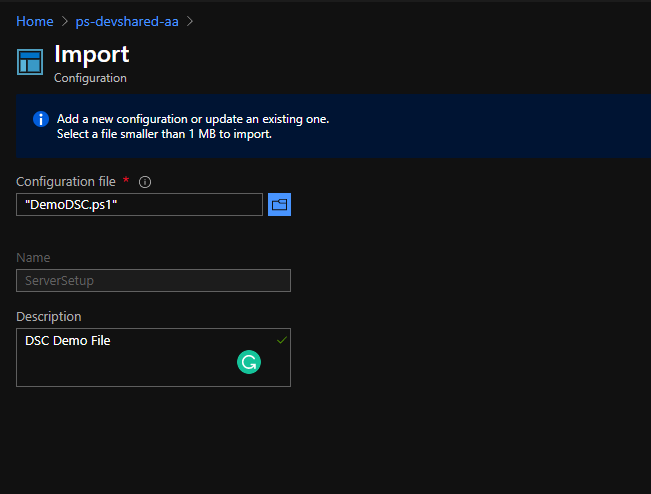651x494 pixels.
Task: Click the disabled Name field showing ServerSetup
Action: pyautogui.click(x=153, y=281)
